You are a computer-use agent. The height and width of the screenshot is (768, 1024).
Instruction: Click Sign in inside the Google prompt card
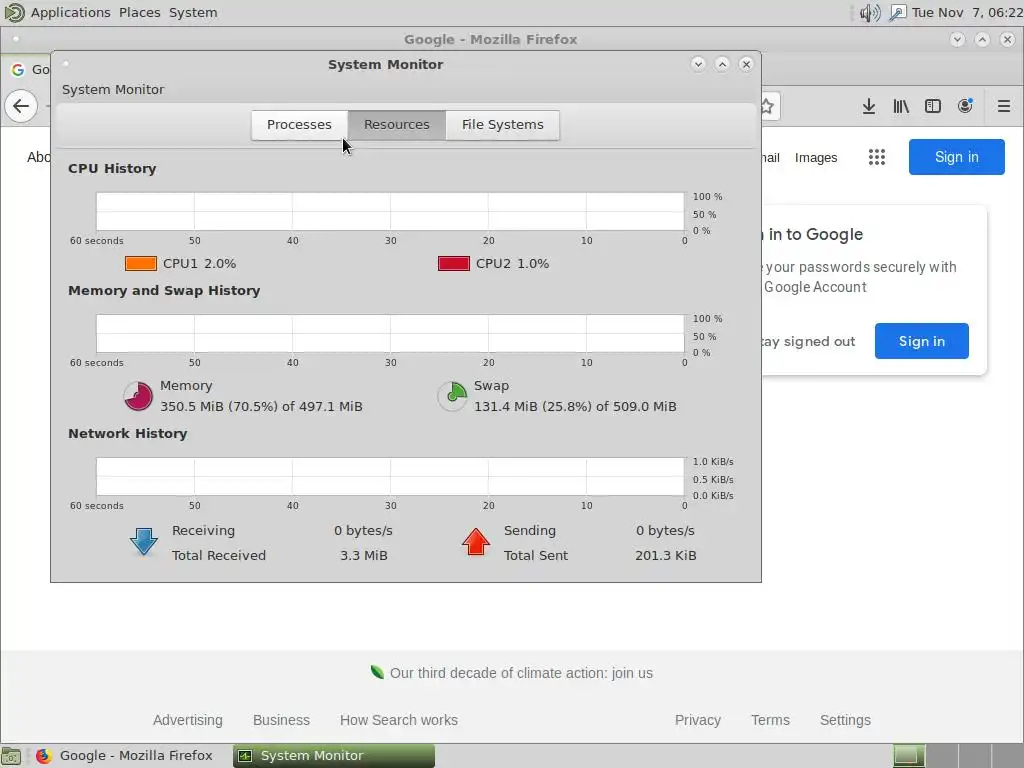921,341
